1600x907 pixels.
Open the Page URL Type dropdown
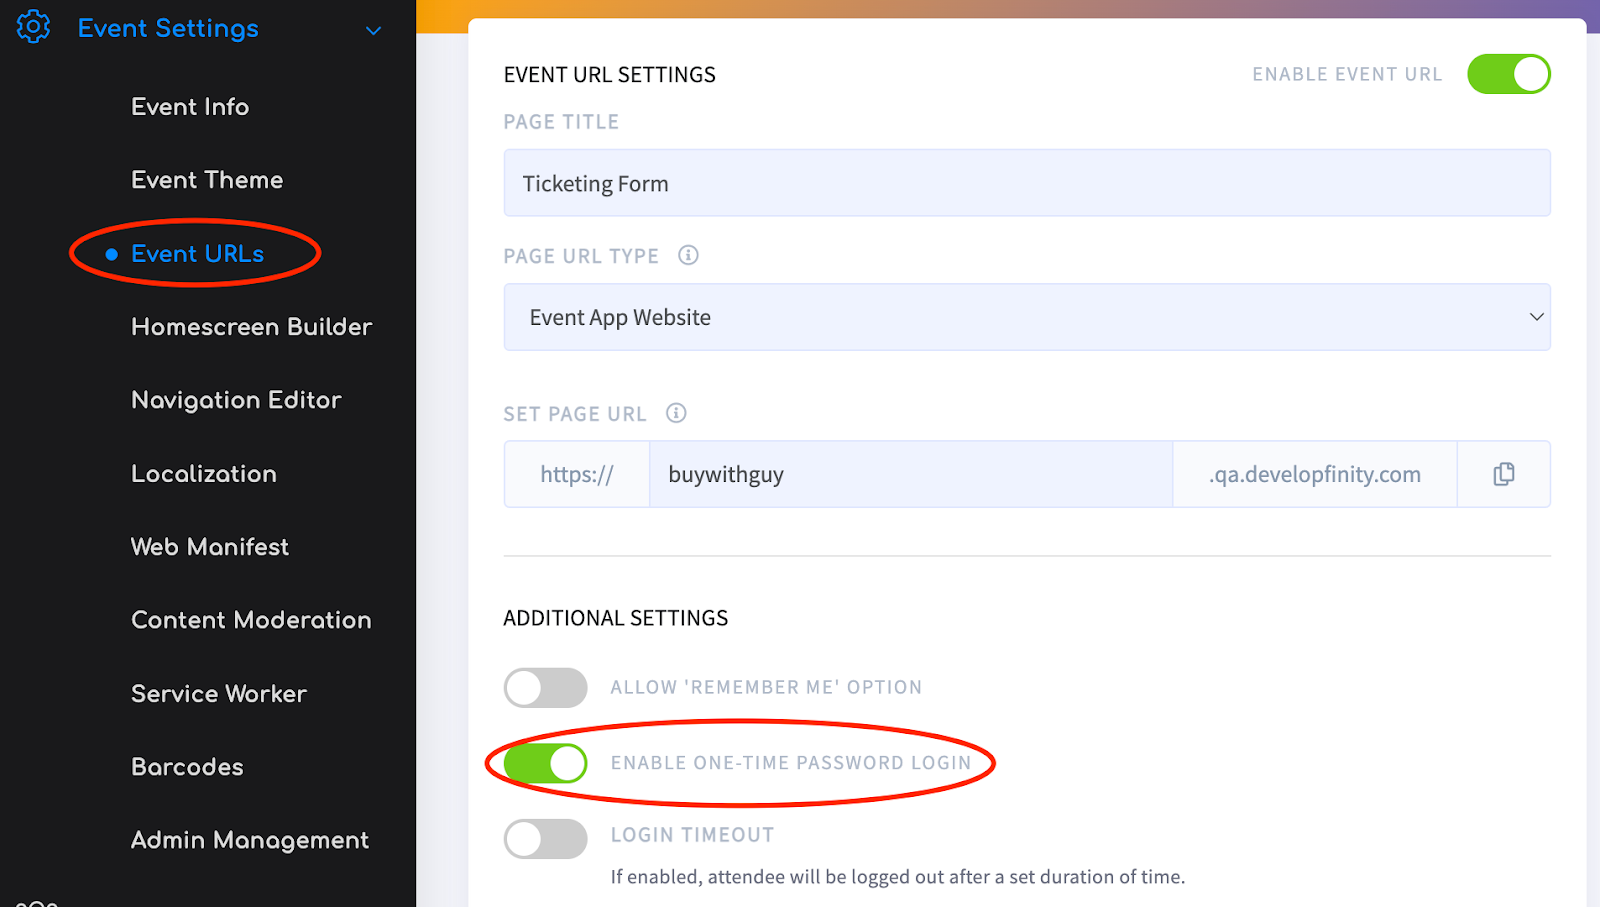click(x=1026, y=317)
